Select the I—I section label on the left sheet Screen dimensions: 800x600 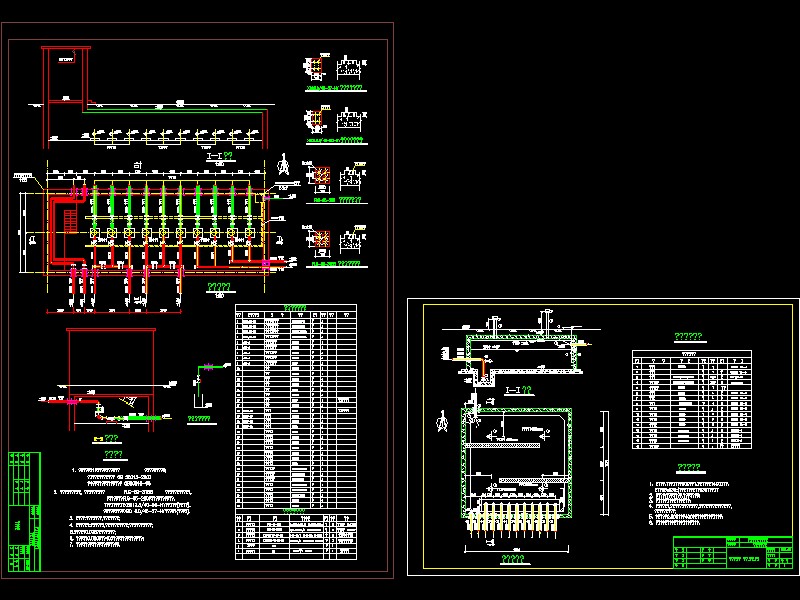[x=219, y=156]
